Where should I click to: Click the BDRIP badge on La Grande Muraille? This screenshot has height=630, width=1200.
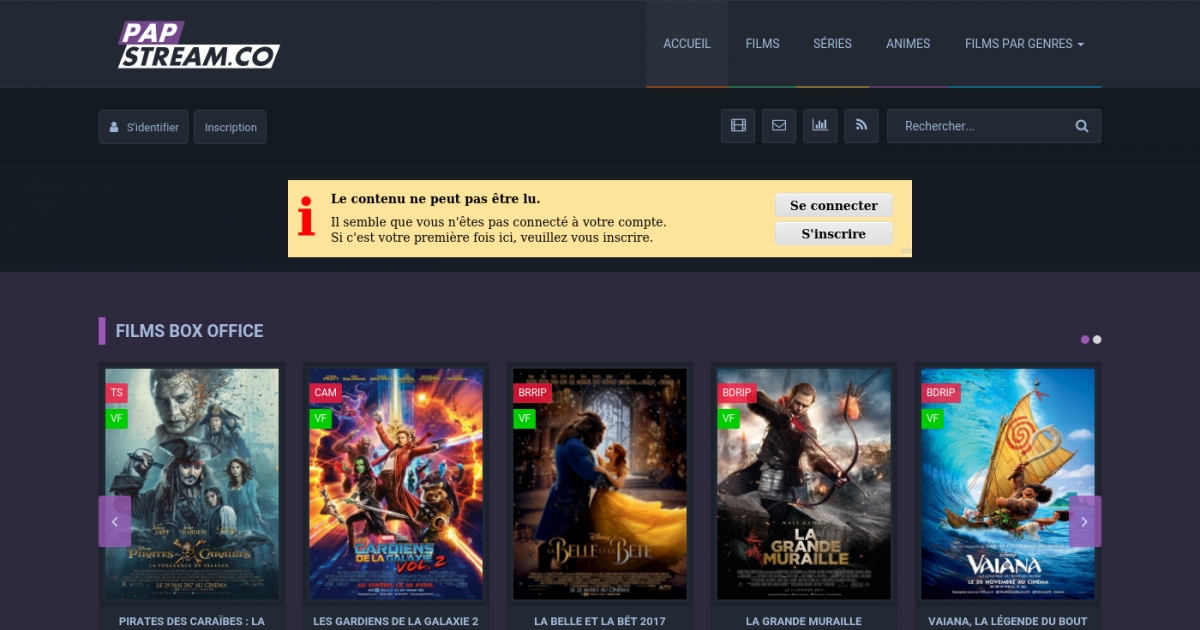(x=737, y=393)
